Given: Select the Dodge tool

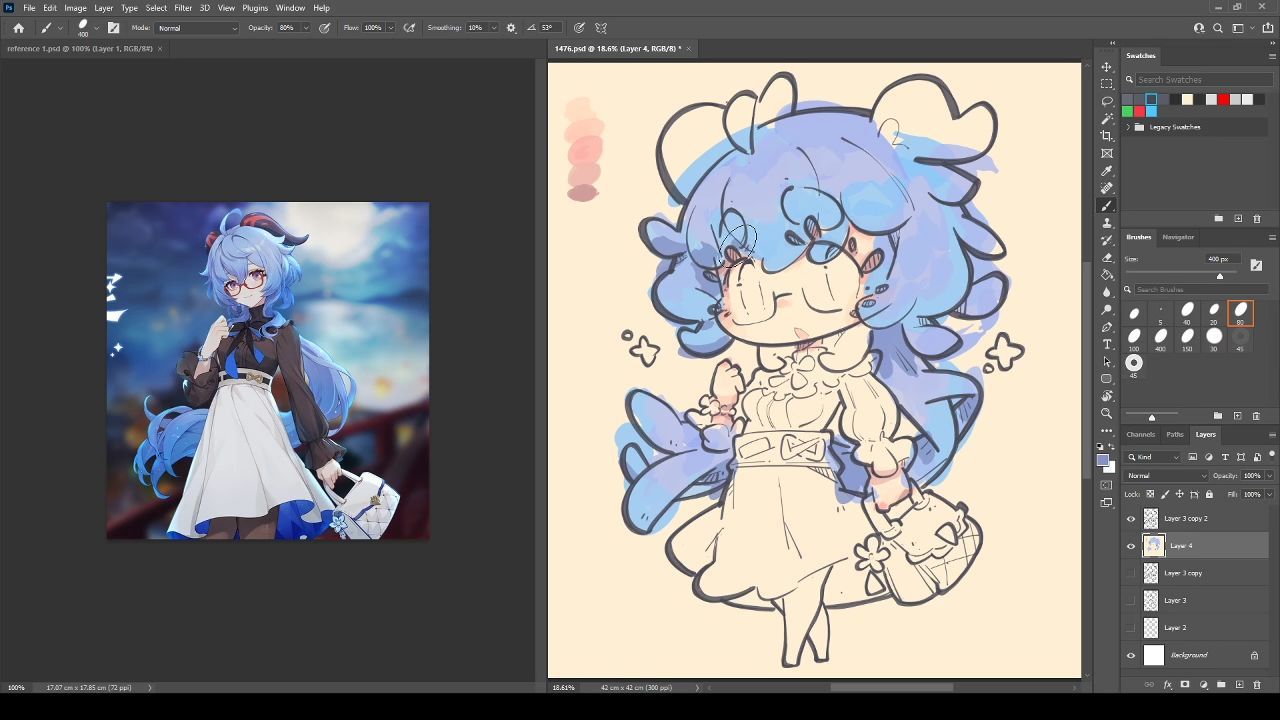Looking at the screenshot, I should (1107, 309).
